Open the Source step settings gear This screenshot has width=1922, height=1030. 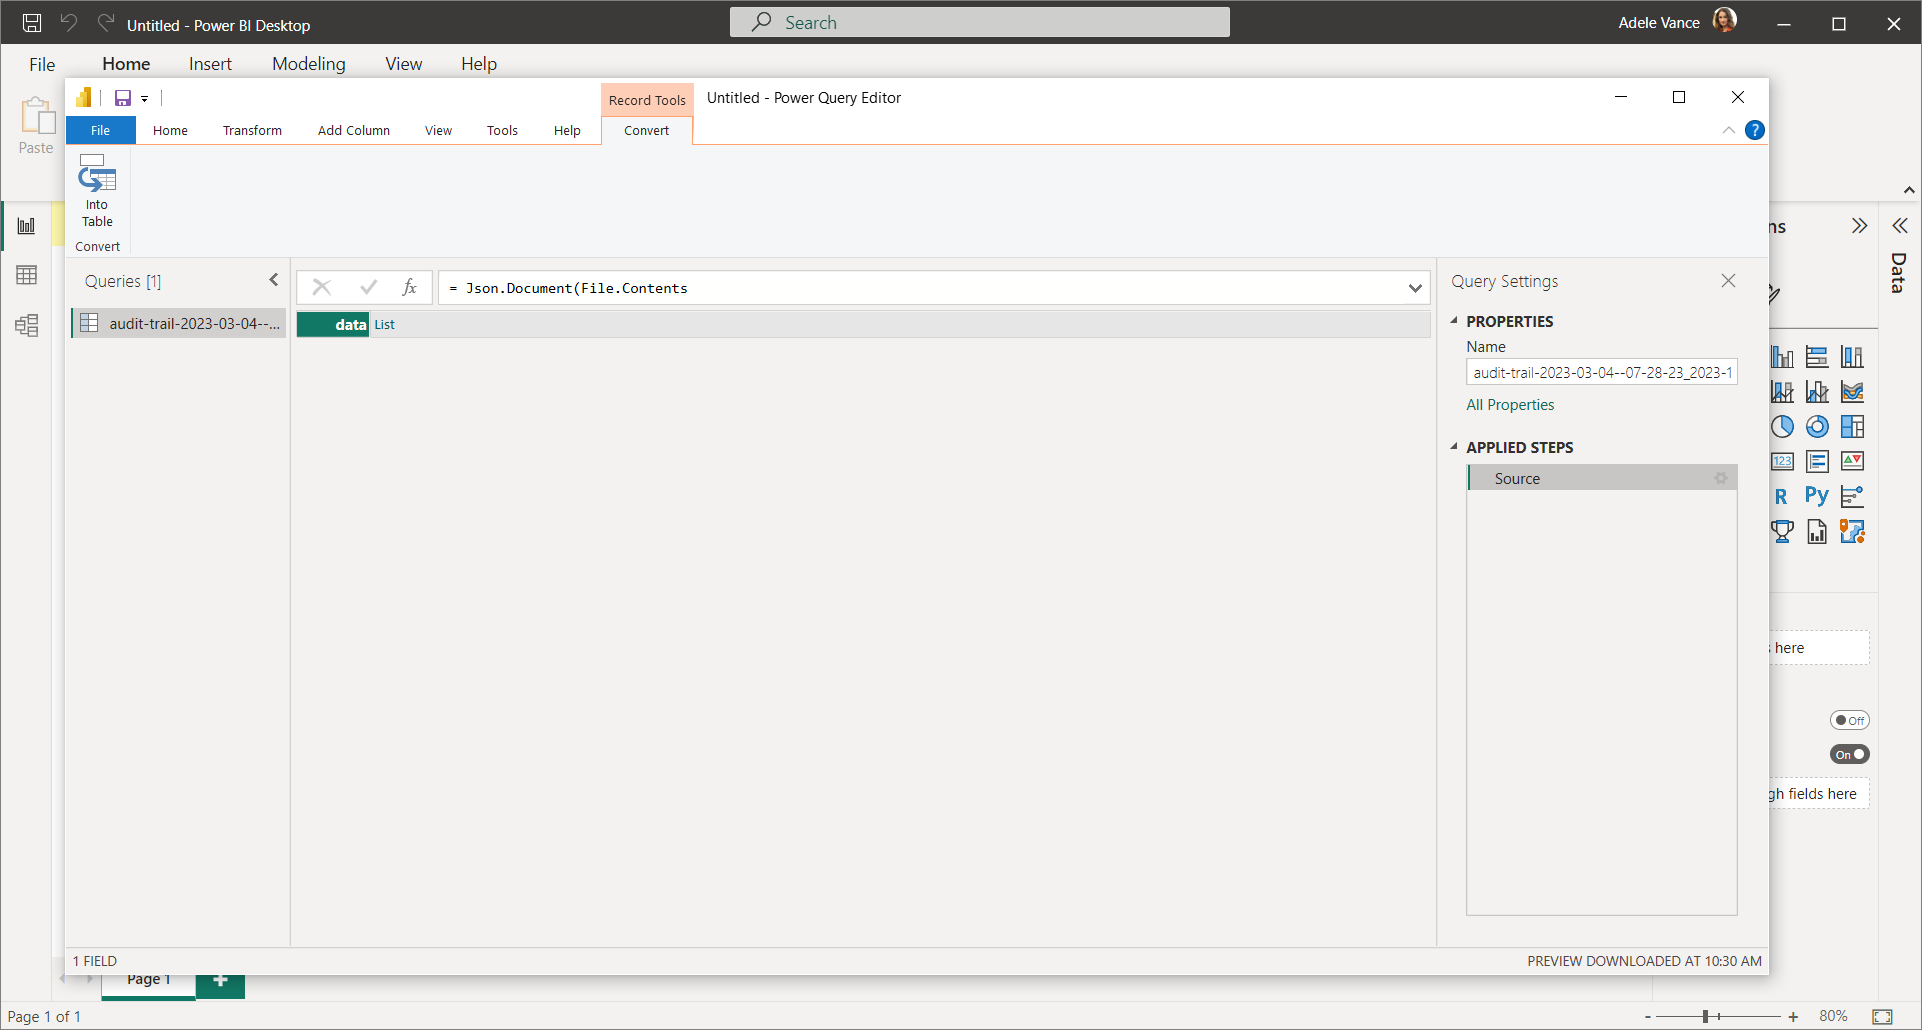pos(1720,479)
